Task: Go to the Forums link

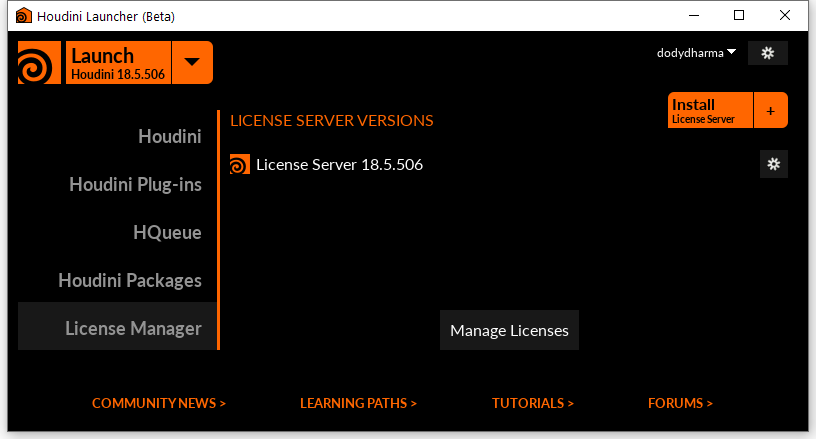Action: point(680,403)
